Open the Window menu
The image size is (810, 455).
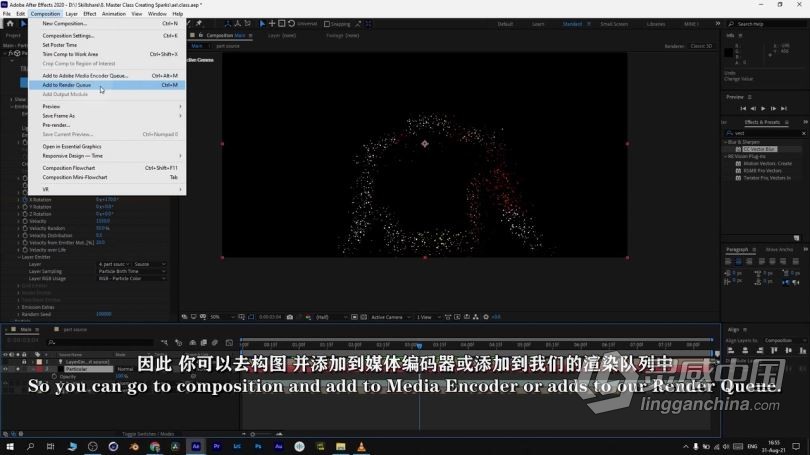[157, 14]
